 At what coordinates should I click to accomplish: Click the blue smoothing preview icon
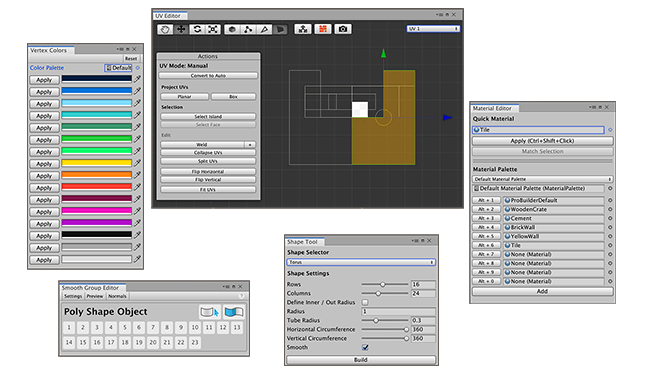(x=234, y=312)
